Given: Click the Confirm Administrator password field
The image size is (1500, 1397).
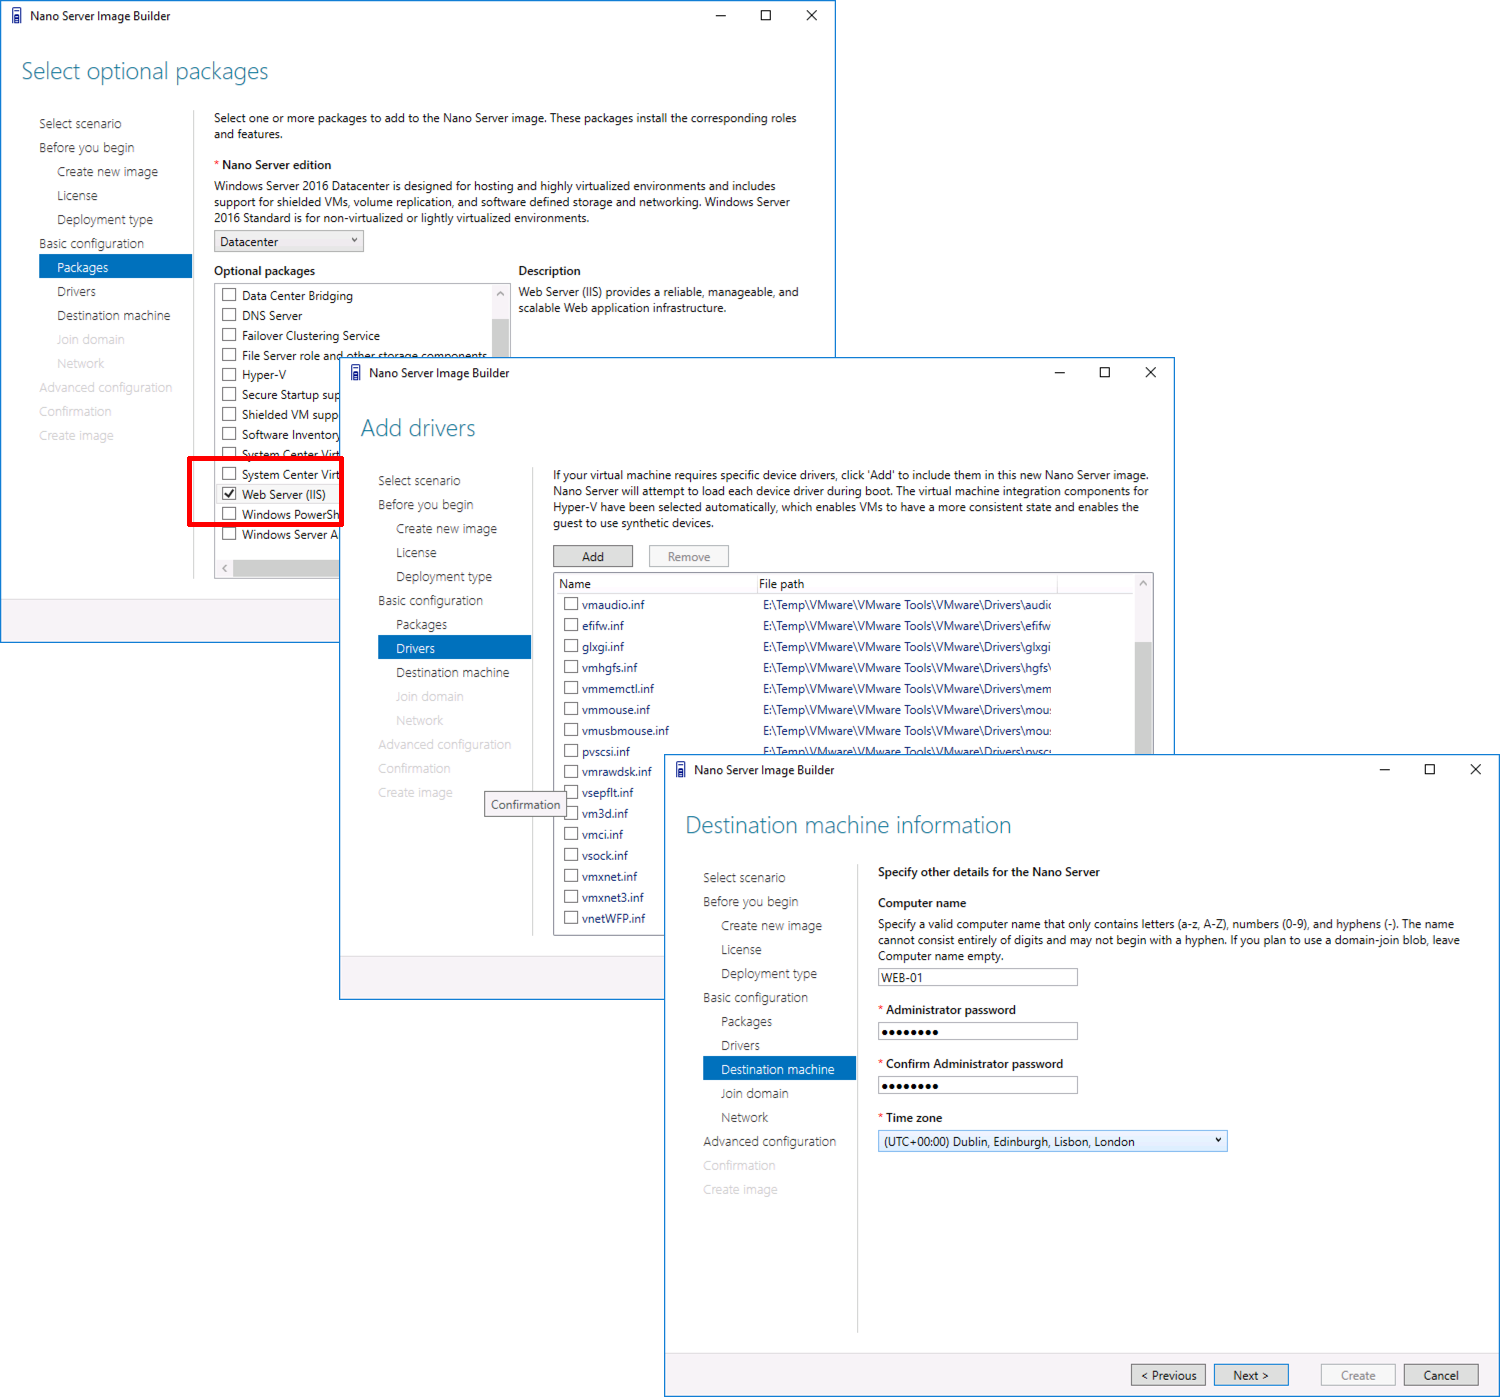Looking at the screenshot, I should pyautogui.click(x=978, y=1085).
